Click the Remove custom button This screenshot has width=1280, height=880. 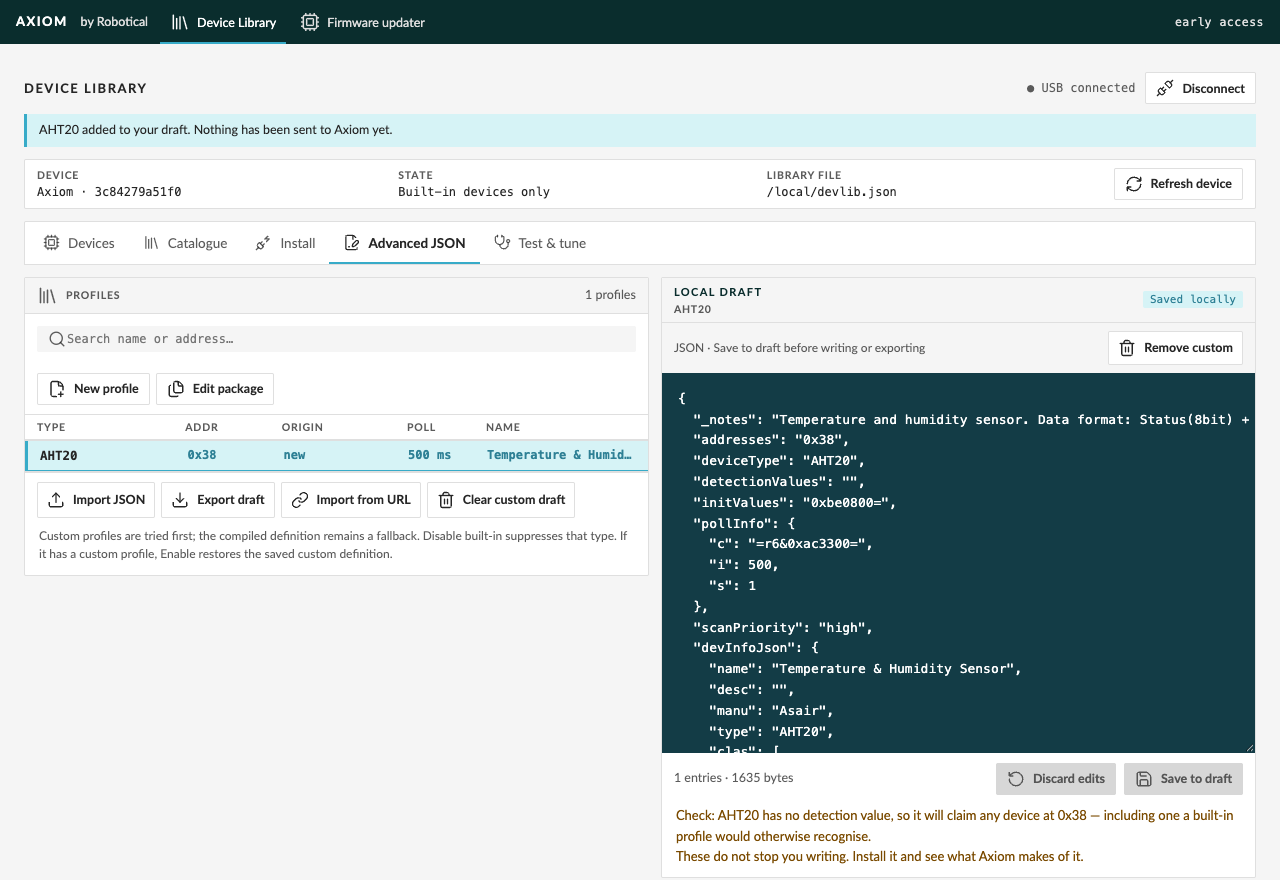[1175, 348]
